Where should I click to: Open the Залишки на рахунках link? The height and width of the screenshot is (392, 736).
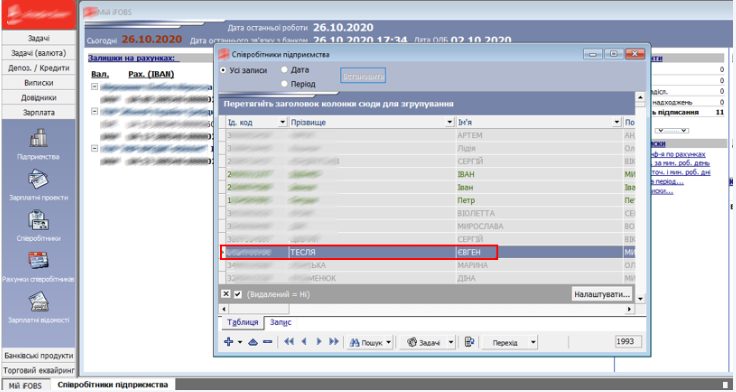pos(131,58)
